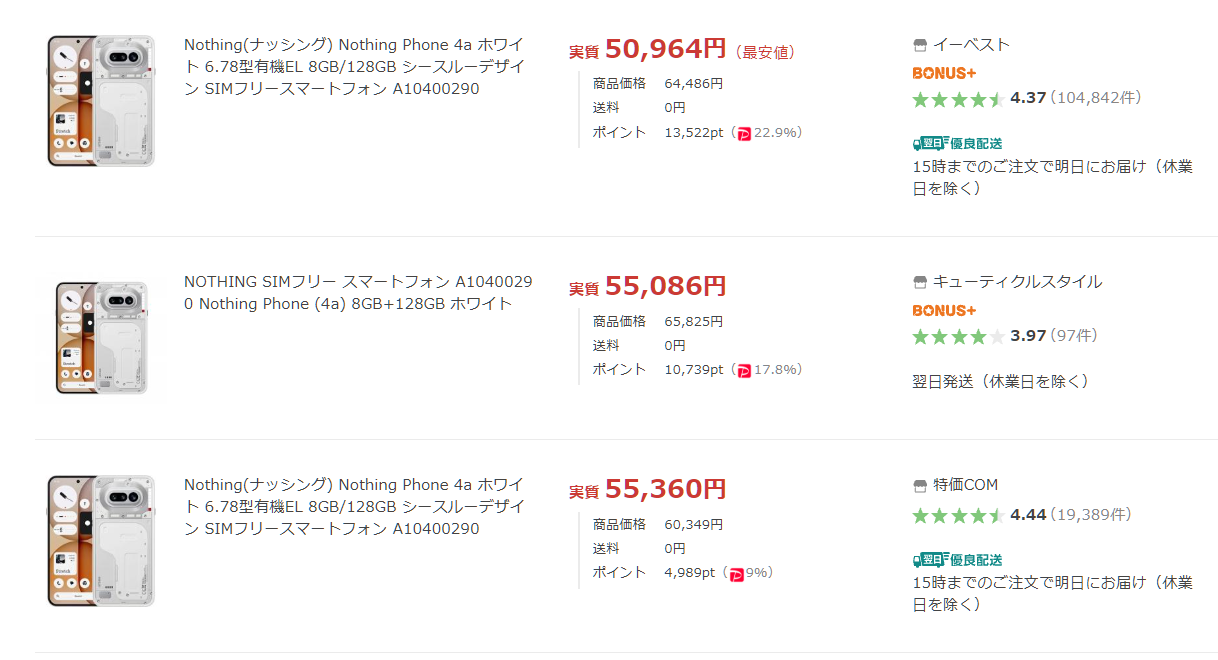Screen dimensions: 1218x660
Task: Click the 4.37 star rating for イーベスト
Action: pos(1026,98)
